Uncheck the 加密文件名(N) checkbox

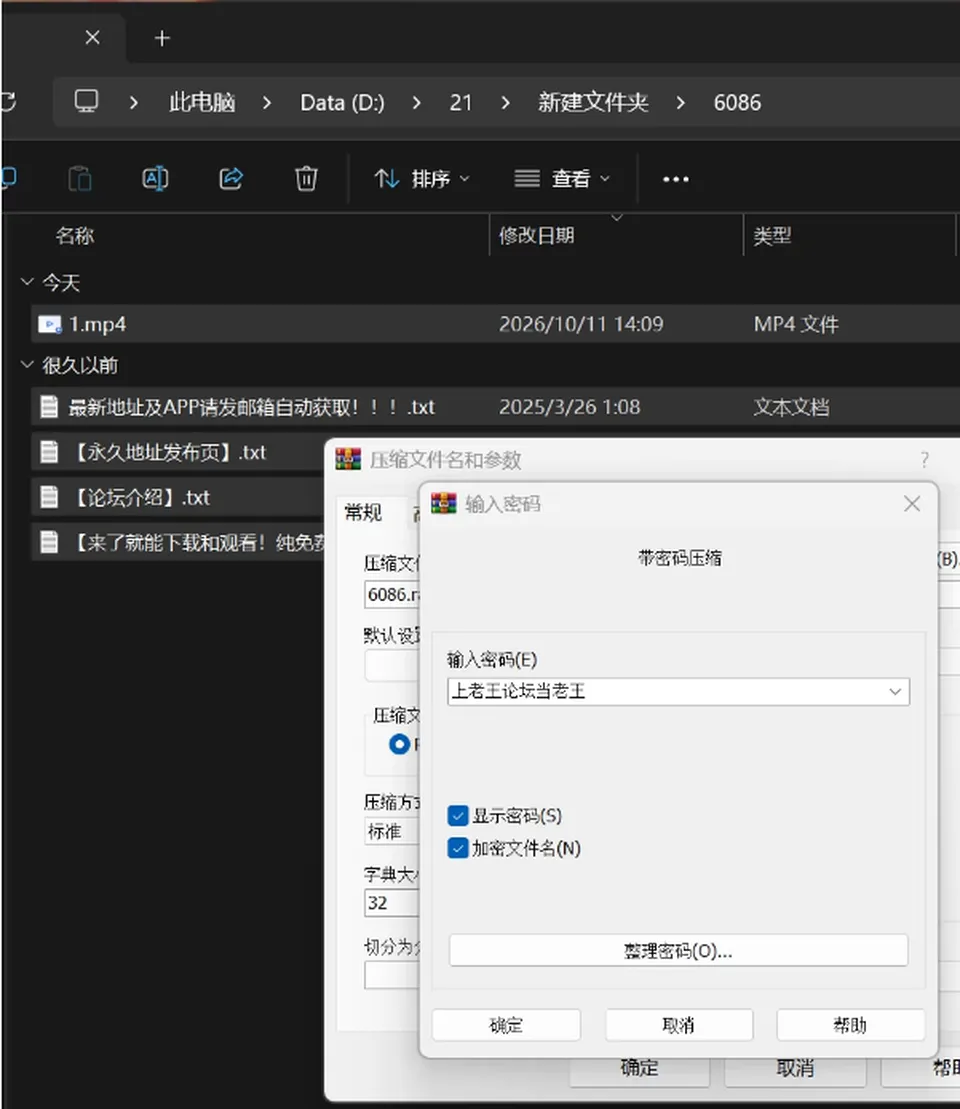pos(458,847)
